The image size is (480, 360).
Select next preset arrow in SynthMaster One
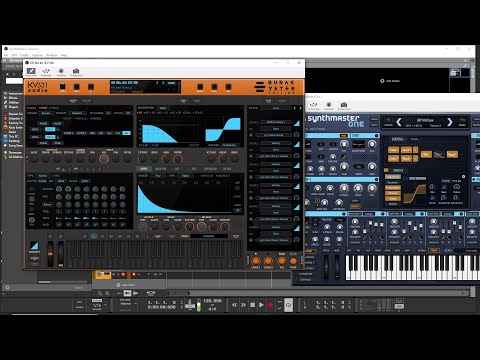click(x=450, y=122)
